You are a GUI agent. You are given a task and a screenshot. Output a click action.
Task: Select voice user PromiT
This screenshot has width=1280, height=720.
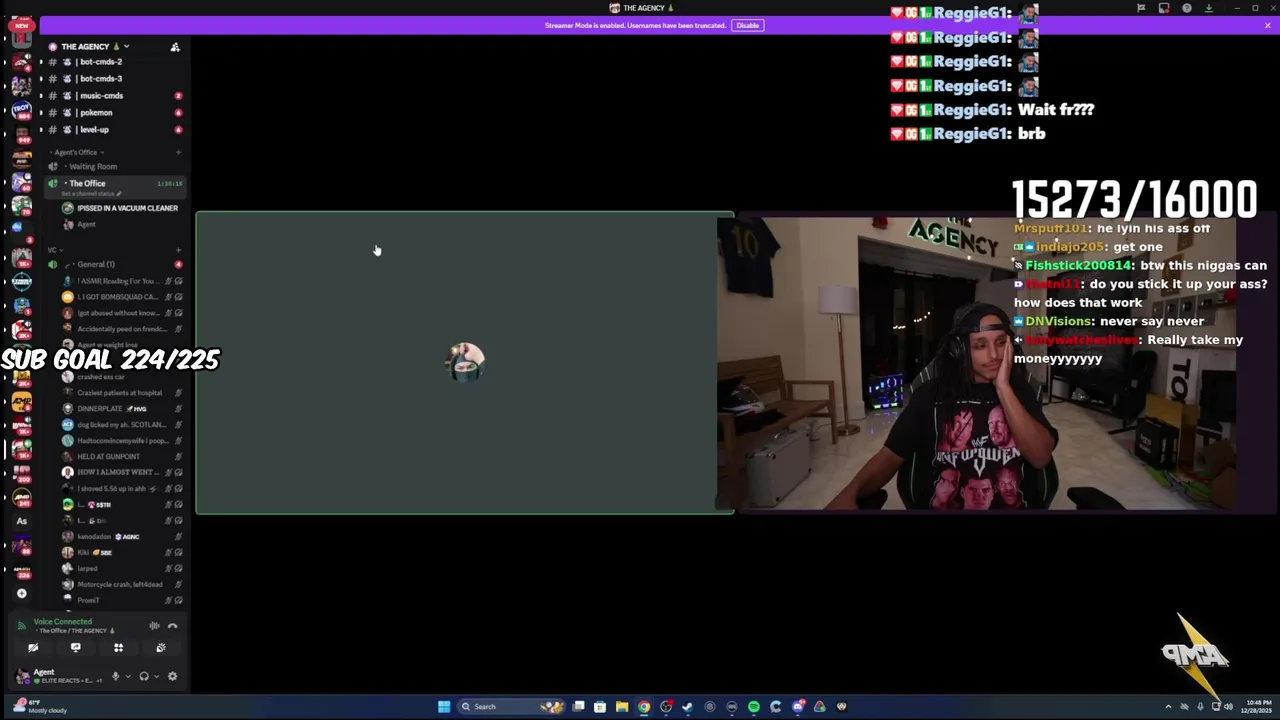coord(88,601)
